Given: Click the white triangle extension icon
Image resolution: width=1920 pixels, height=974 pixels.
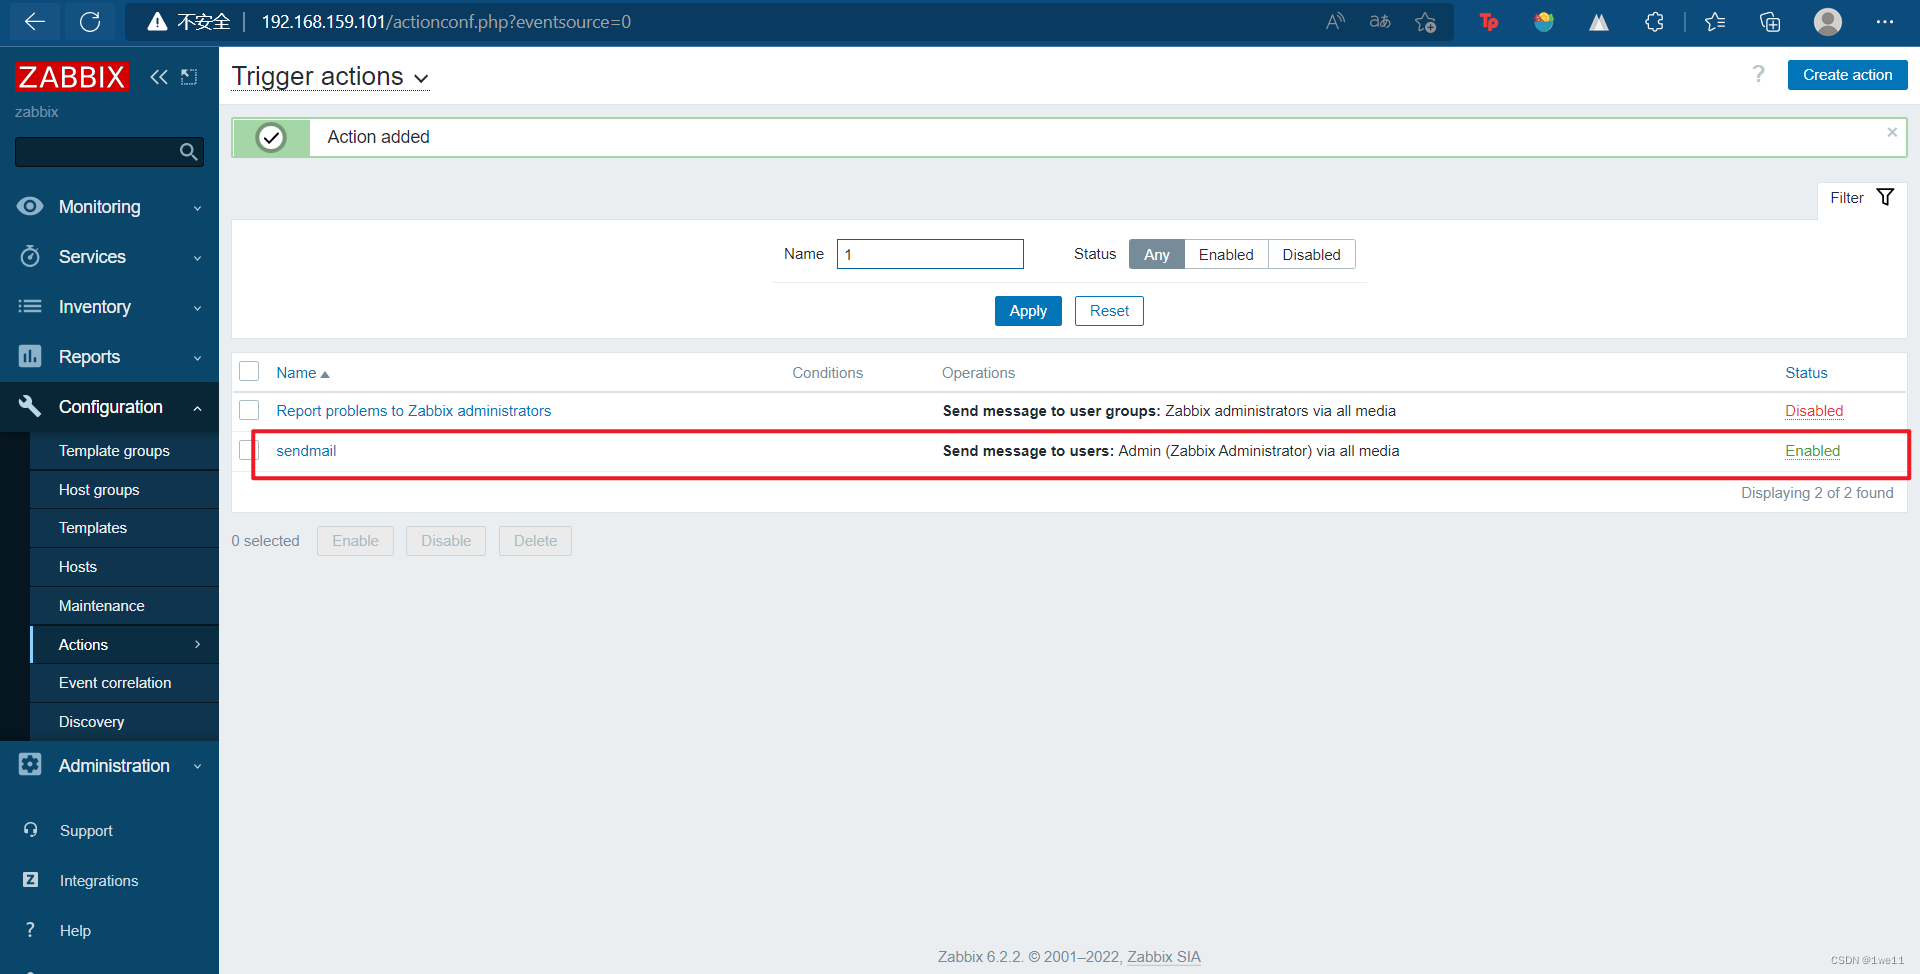Looking at the screenshot, I should 1599,21.
